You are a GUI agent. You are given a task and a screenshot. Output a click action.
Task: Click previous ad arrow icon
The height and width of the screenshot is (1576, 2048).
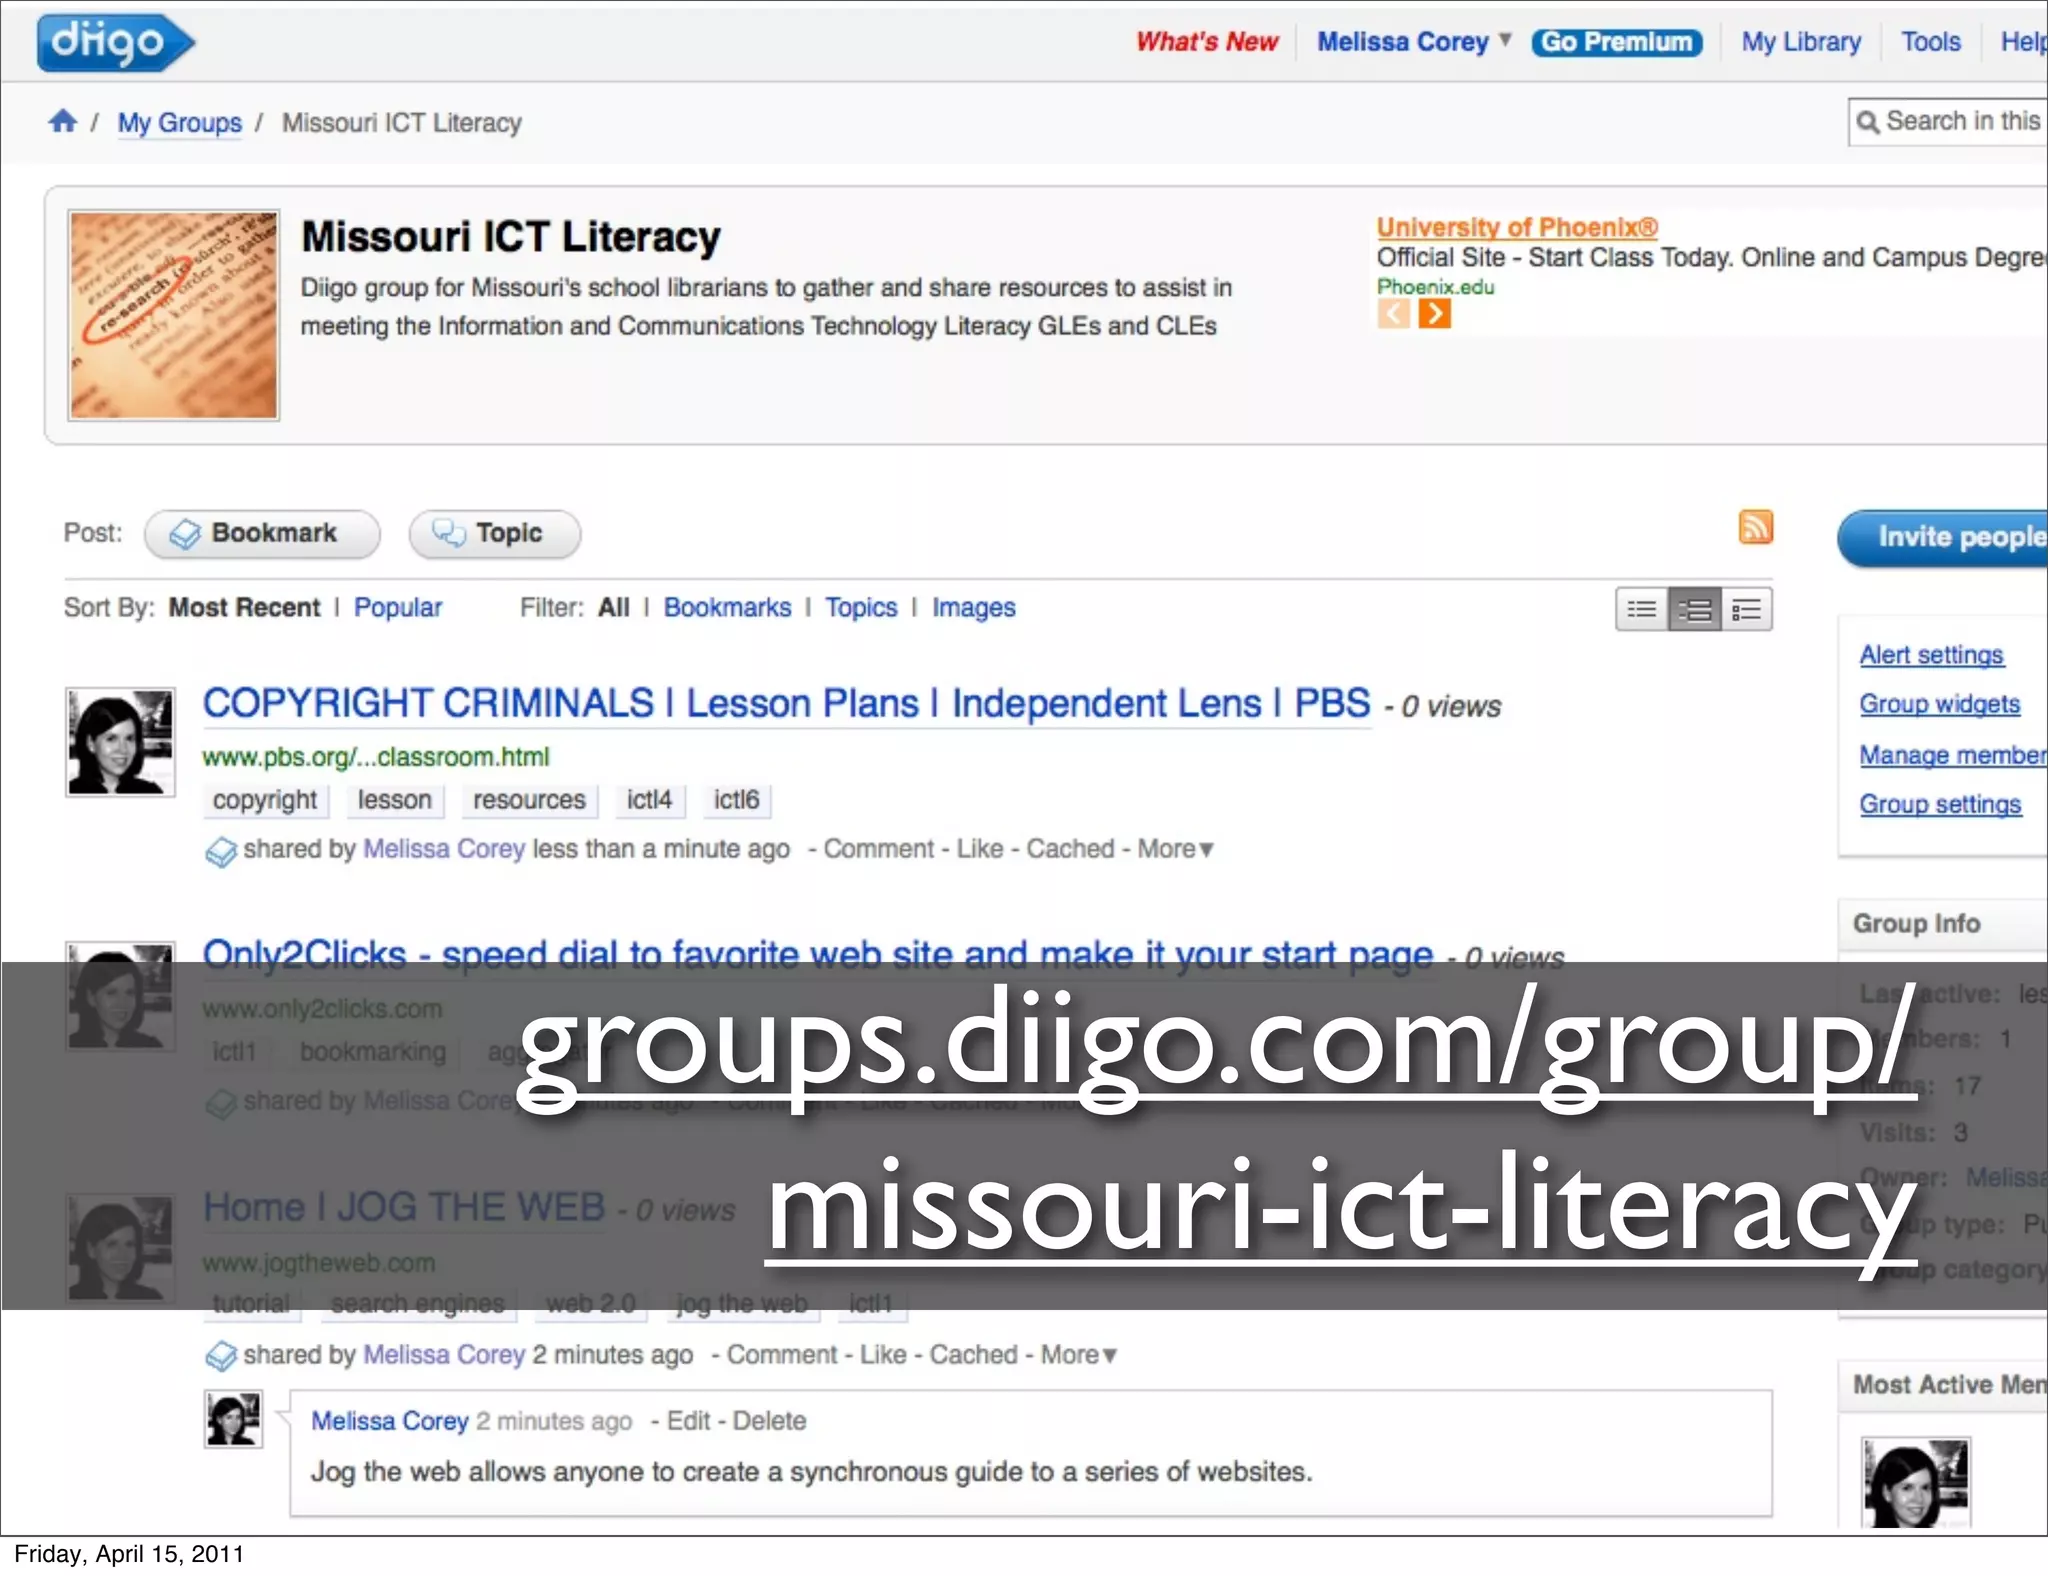pyautogui.click(x=1393, y=314)
